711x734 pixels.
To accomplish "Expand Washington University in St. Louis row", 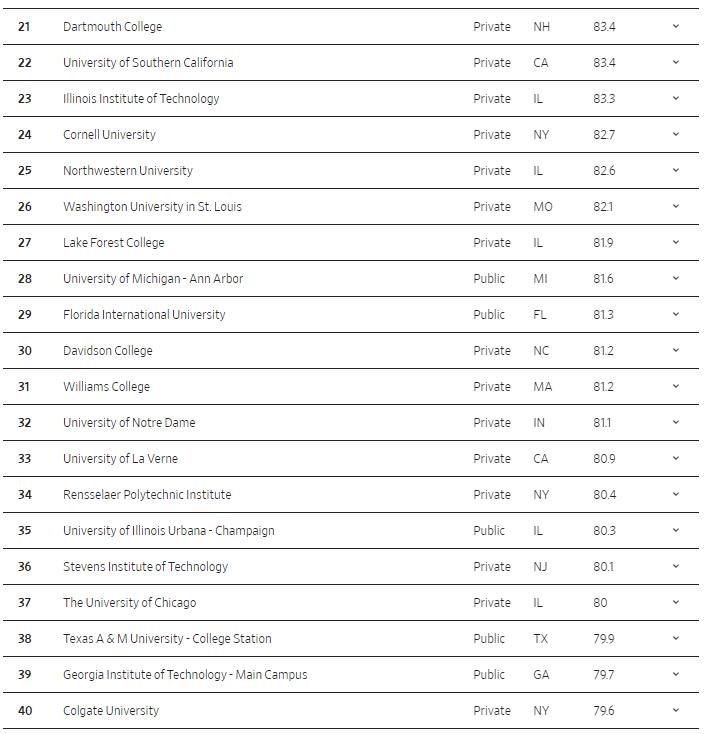I will pyautogui.click(x=676, y=206).
